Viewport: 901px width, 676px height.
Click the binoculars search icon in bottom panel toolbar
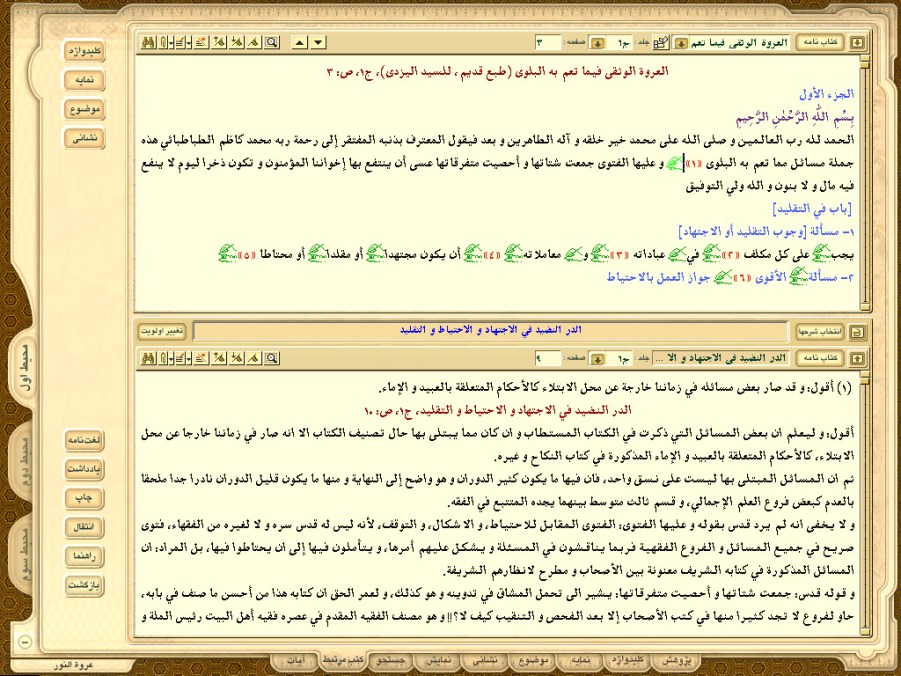click(x=145, y=357)
